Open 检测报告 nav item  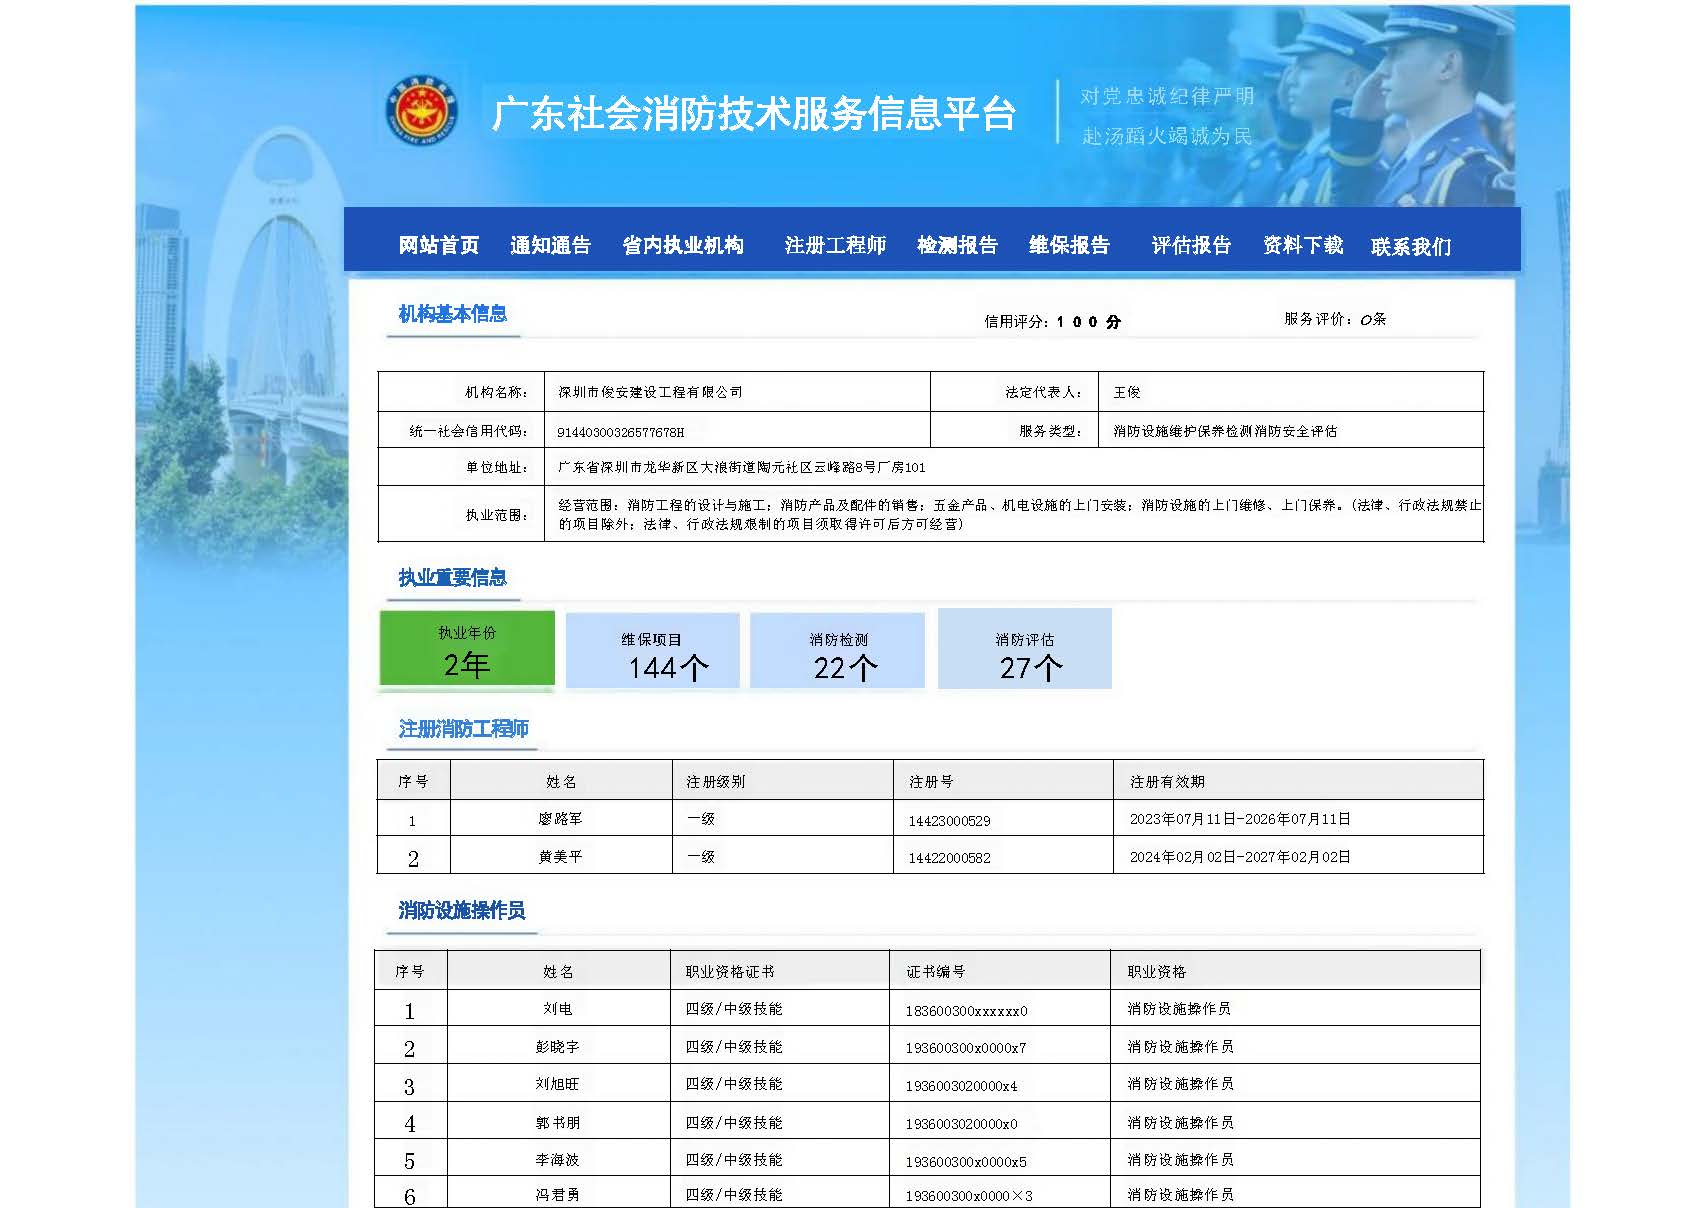point(957,245)
